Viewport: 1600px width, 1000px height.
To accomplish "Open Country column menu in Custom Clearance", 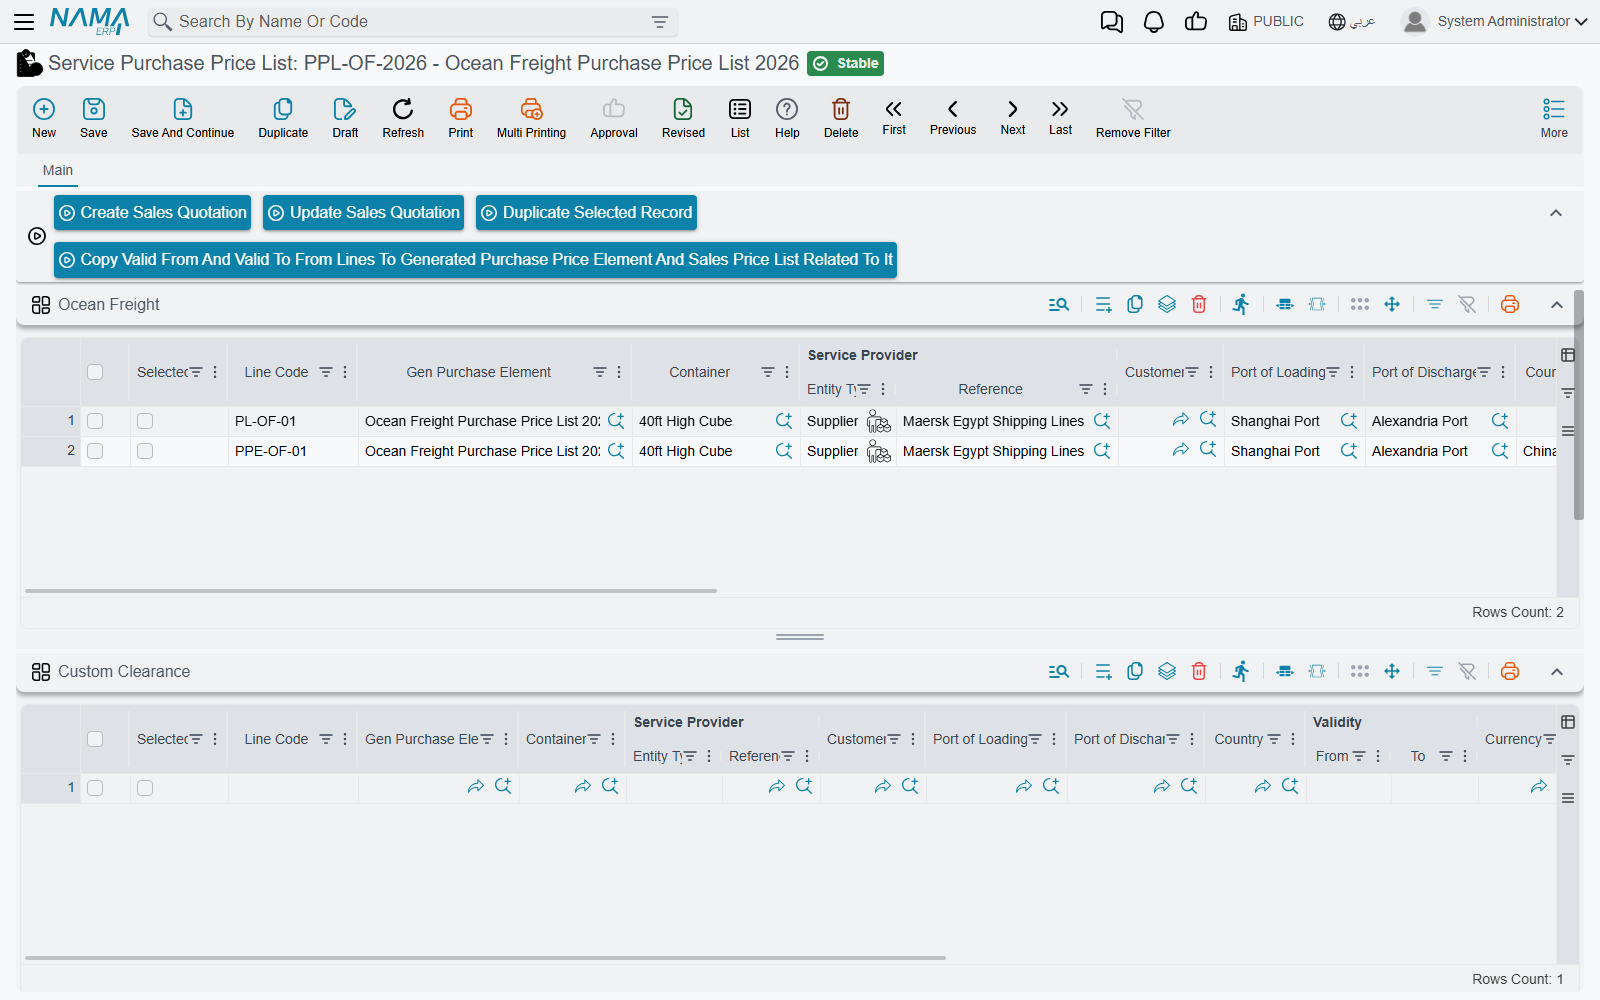I will click(x=1293, y=739).
